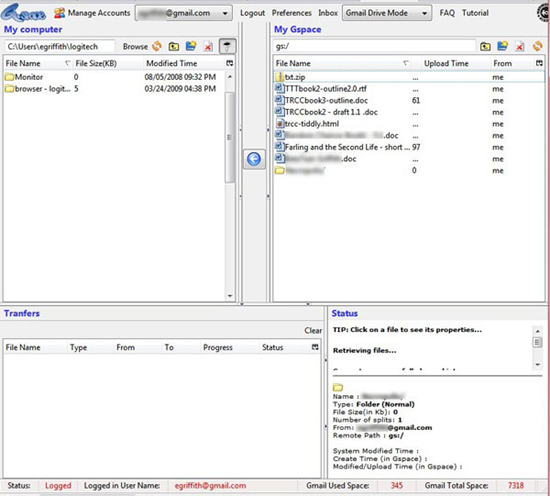Click the My computer list scroll-up arrow
This screenshot has height=496, width=550.
[230, 76]
